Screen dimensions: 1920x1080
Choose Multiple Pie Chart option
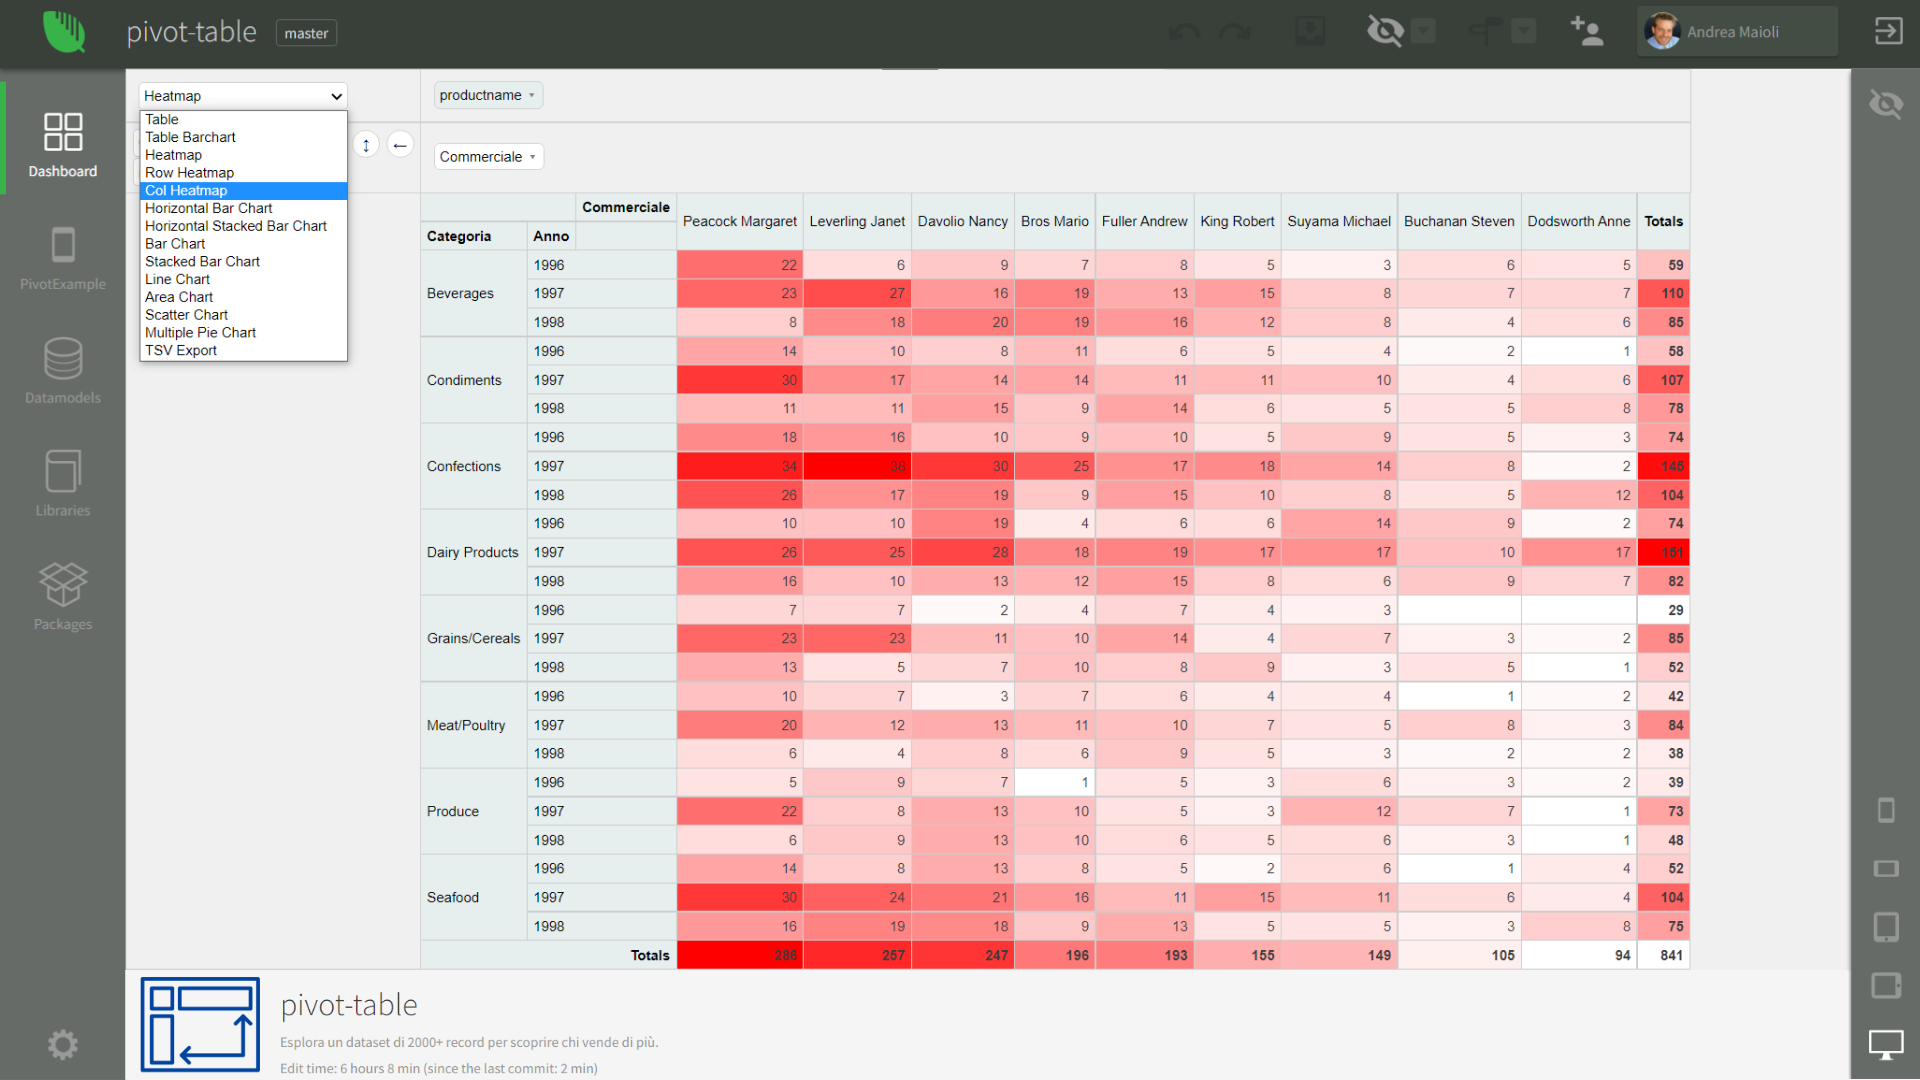tap(243, 333)
